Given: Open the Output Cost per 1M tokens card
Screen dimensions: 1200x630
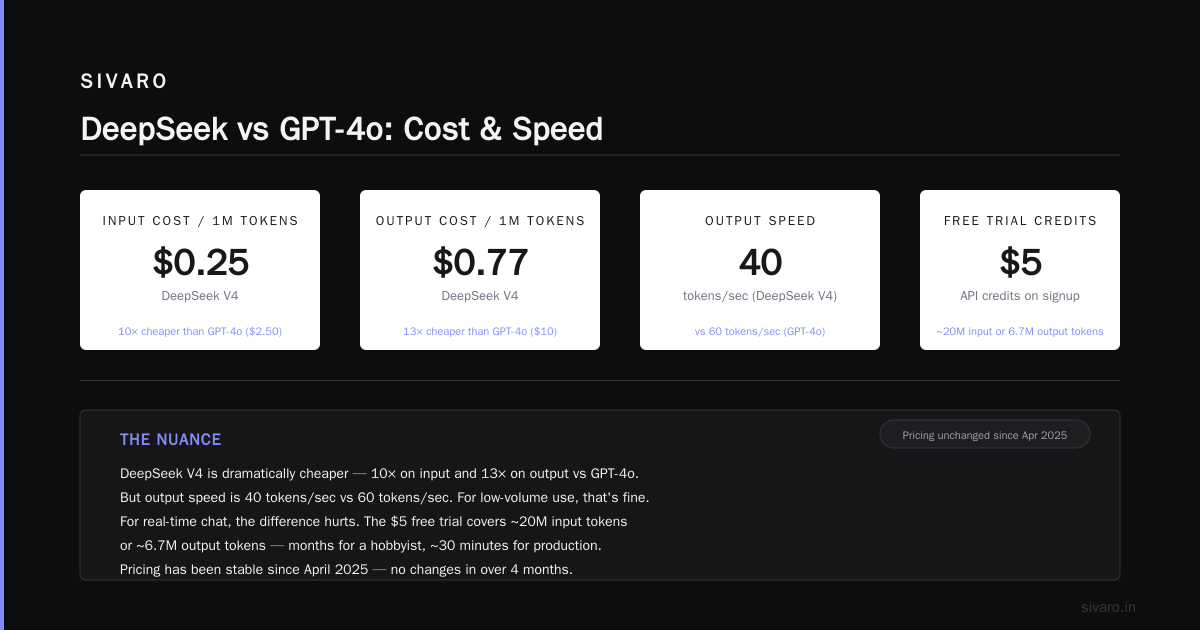Looking at the screenshot, I should (480, 270).
